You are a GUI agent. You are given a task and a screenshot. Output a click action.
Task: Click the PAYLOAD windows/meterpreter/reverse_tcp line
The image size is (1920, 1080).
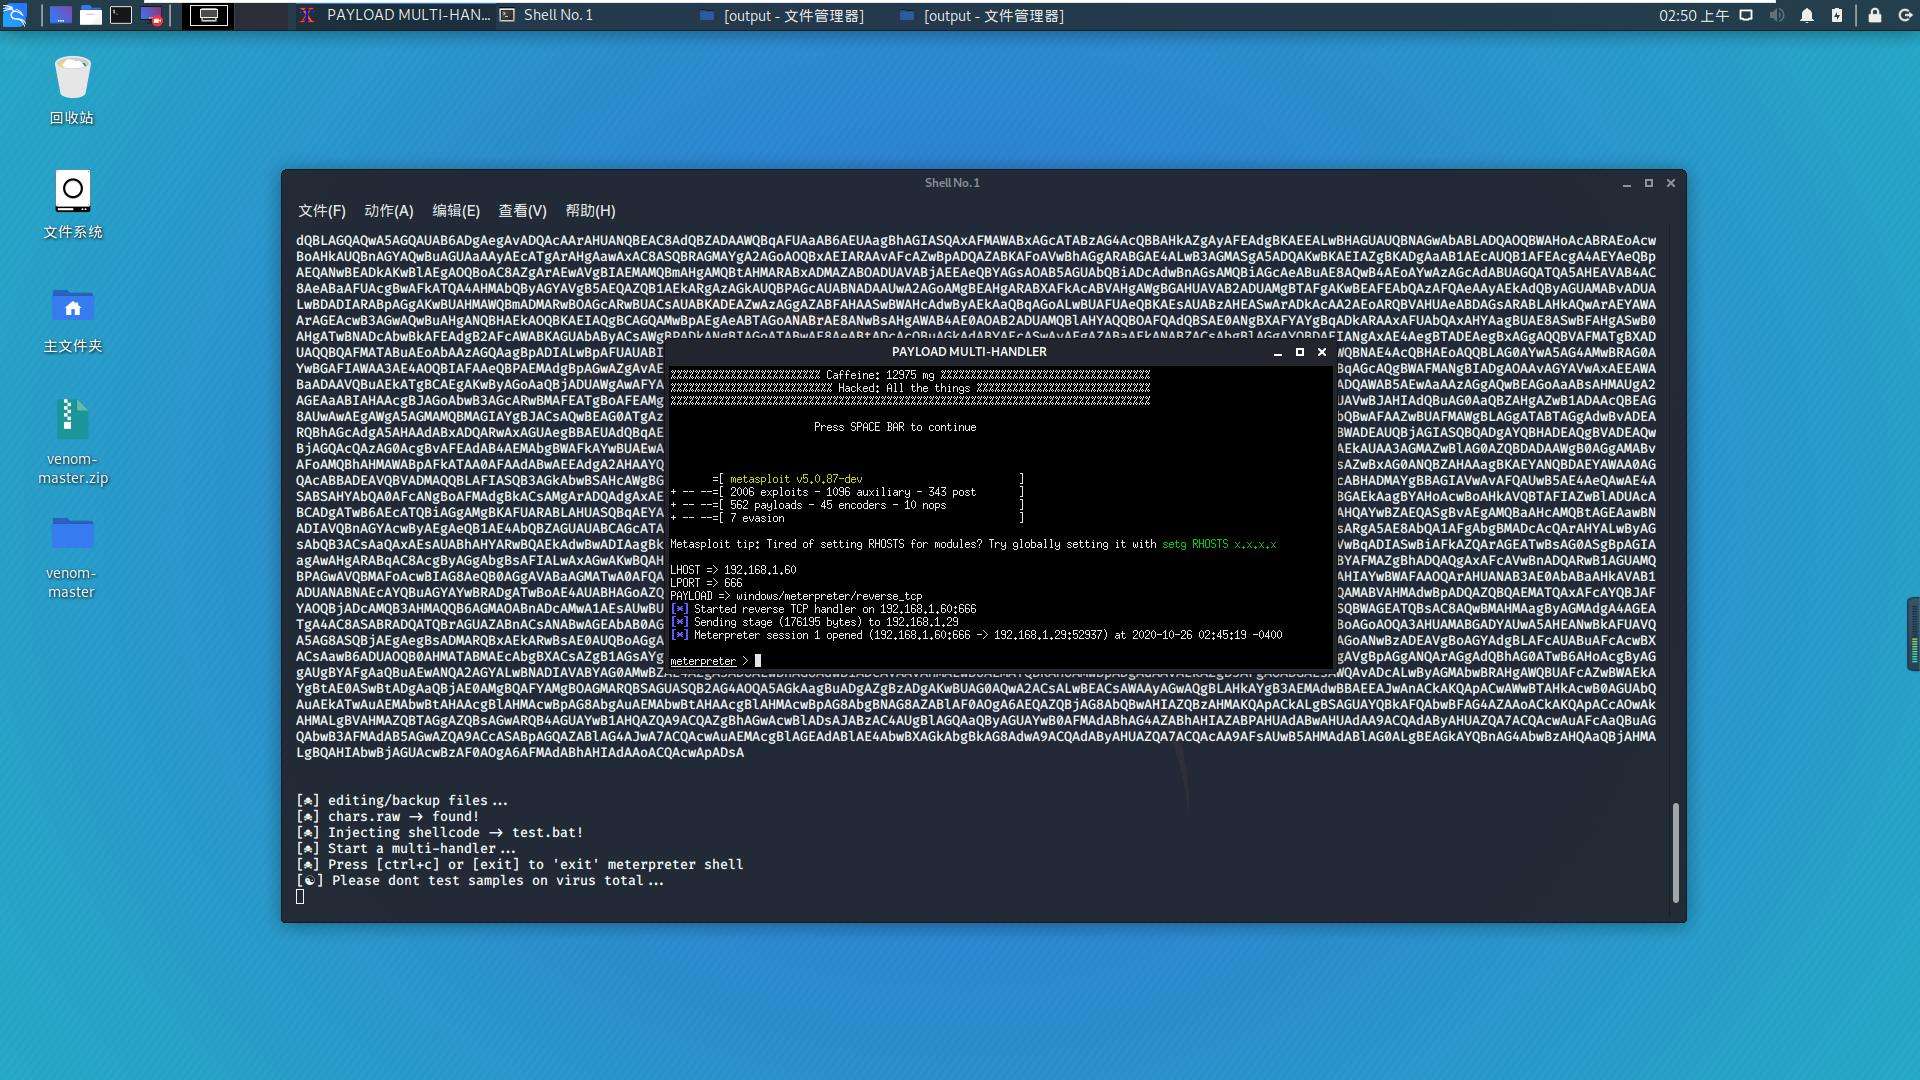click(796, 596)
